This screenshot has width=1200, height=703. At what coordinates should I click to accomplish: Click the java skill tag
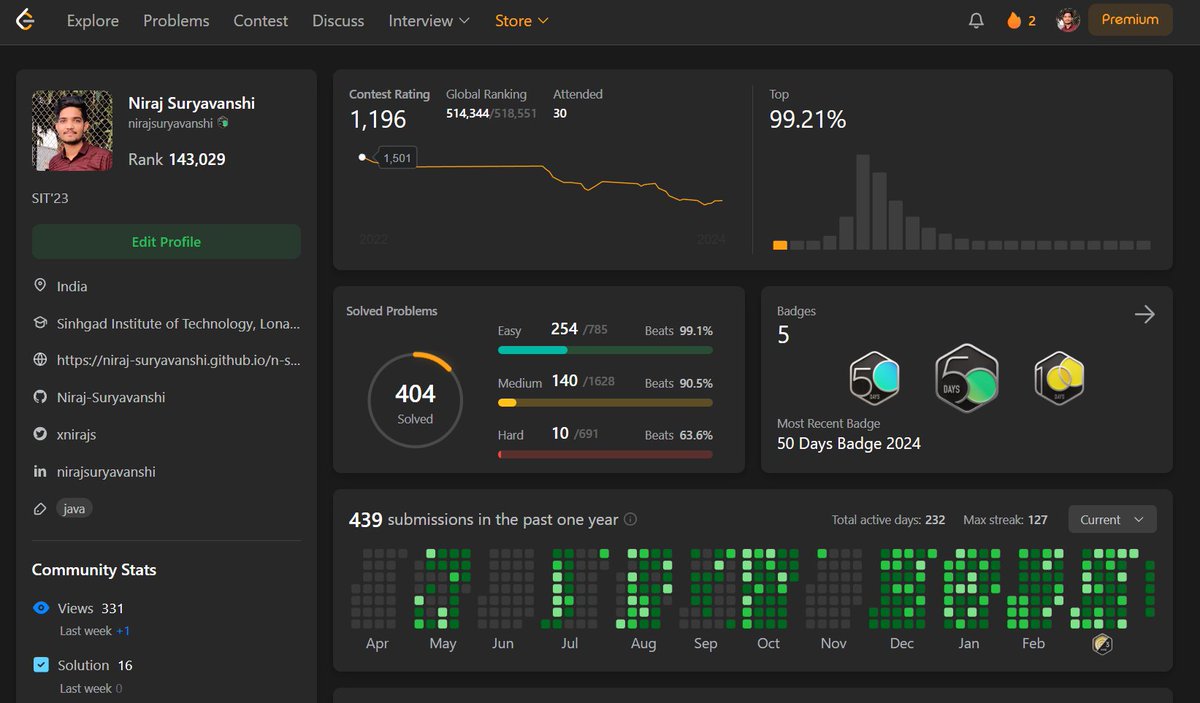[74, 508]
